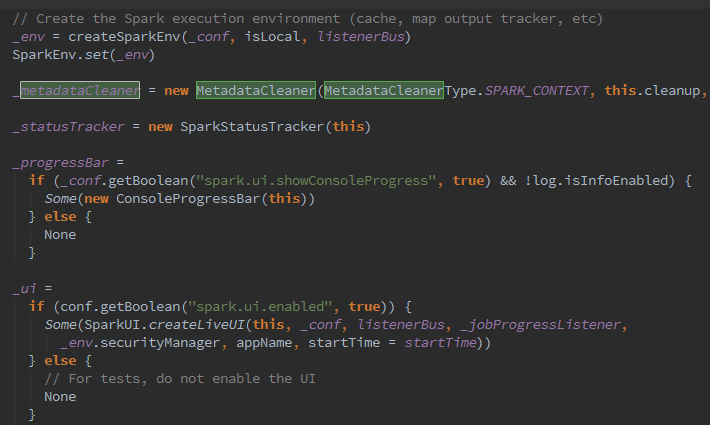This screenshot has width=710, height=425.
Task: Click the _statusTracker variable
Action: coord(68,127)
